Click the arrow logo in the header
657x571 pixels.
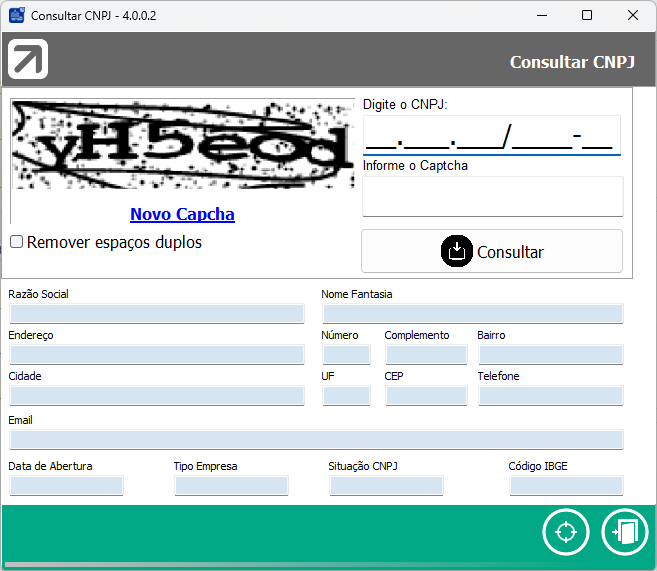(28, 60)
